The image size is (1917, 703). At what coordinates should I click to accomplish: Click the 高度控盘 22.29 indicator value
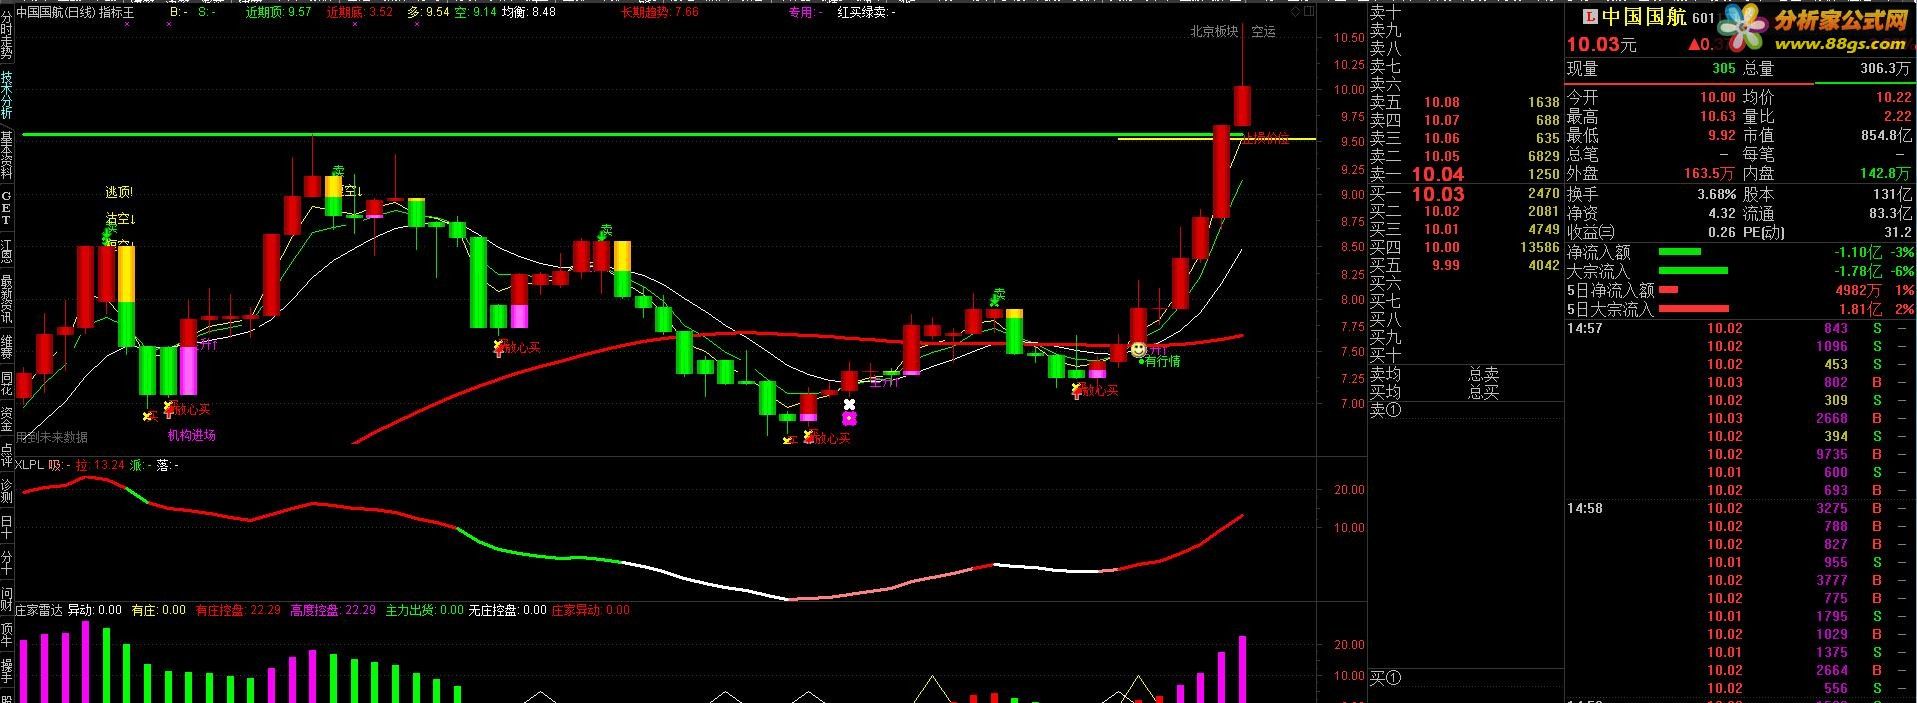point(333,610)
